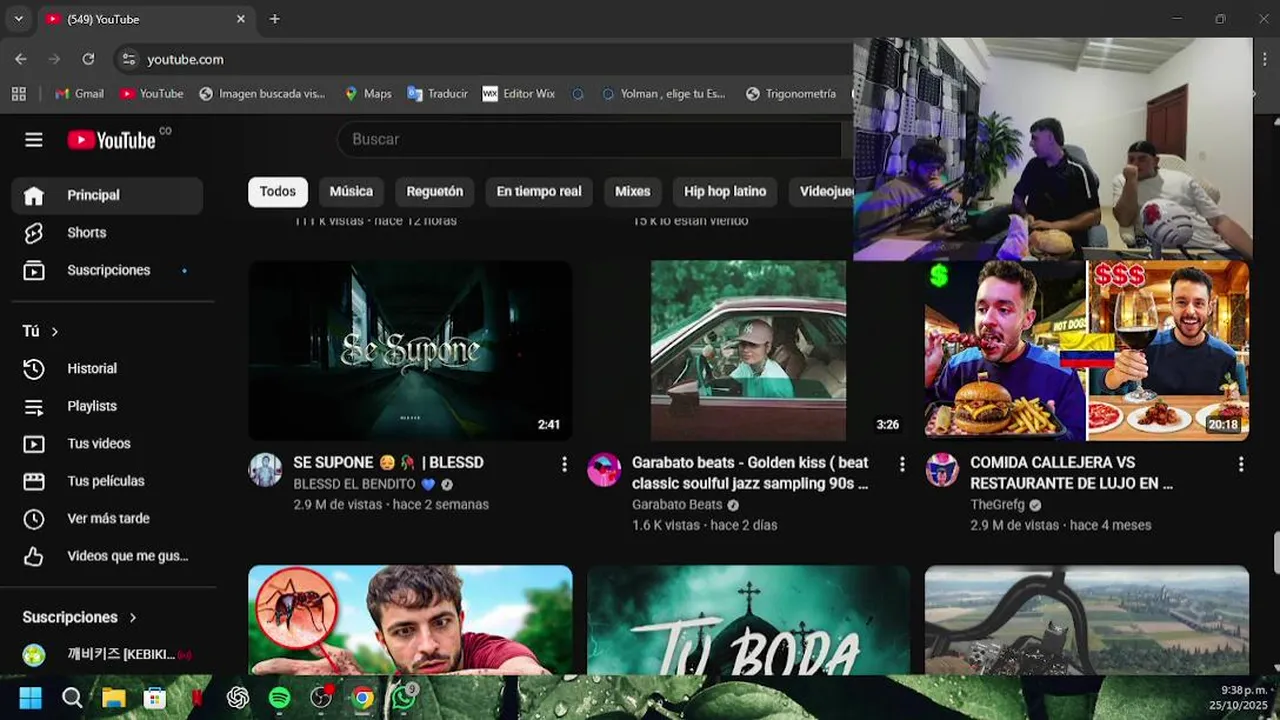1280x720 pixels.
Task: Go back in Chrome
Action: (x=21, y=59)
